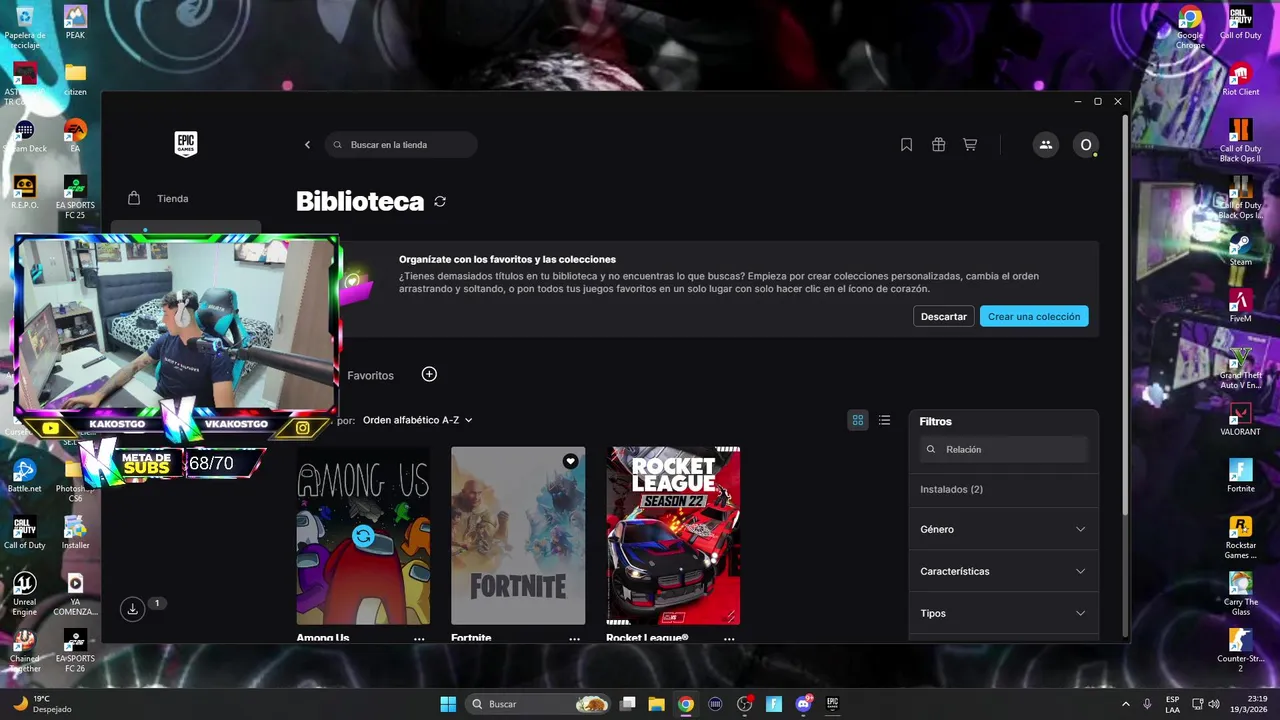Screen dimensions: 1280x720
Task: Select the FiveM desktop icon
Action: pos(1241,306)
